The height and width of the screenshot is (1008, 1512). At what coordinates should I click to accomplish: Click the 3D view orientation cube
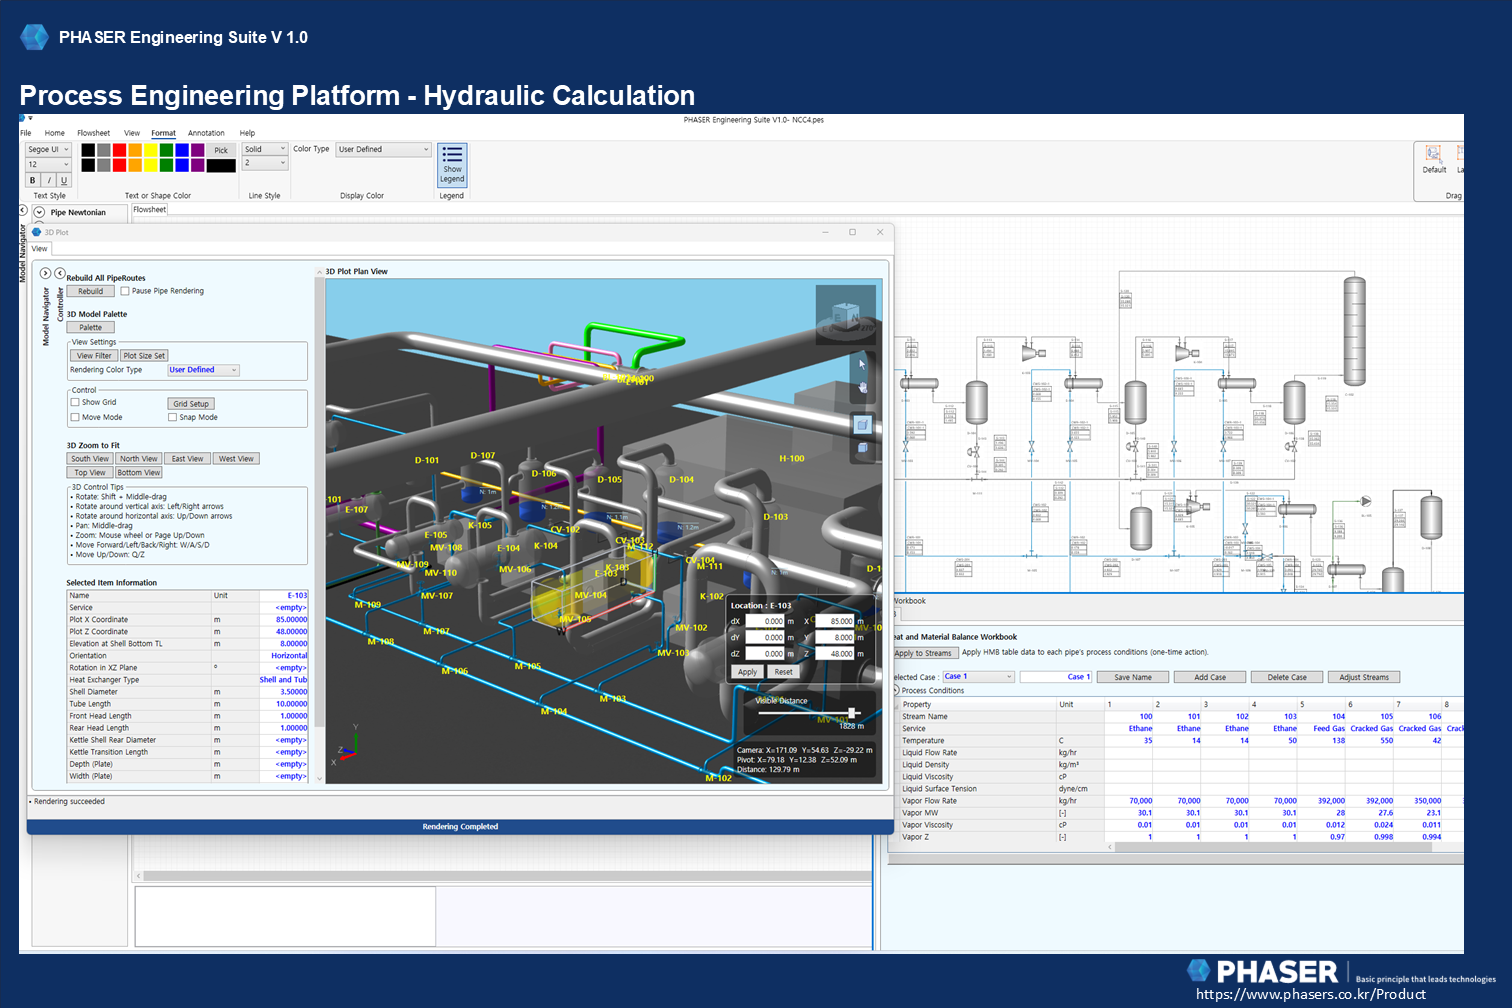click(x=846, y=315)
